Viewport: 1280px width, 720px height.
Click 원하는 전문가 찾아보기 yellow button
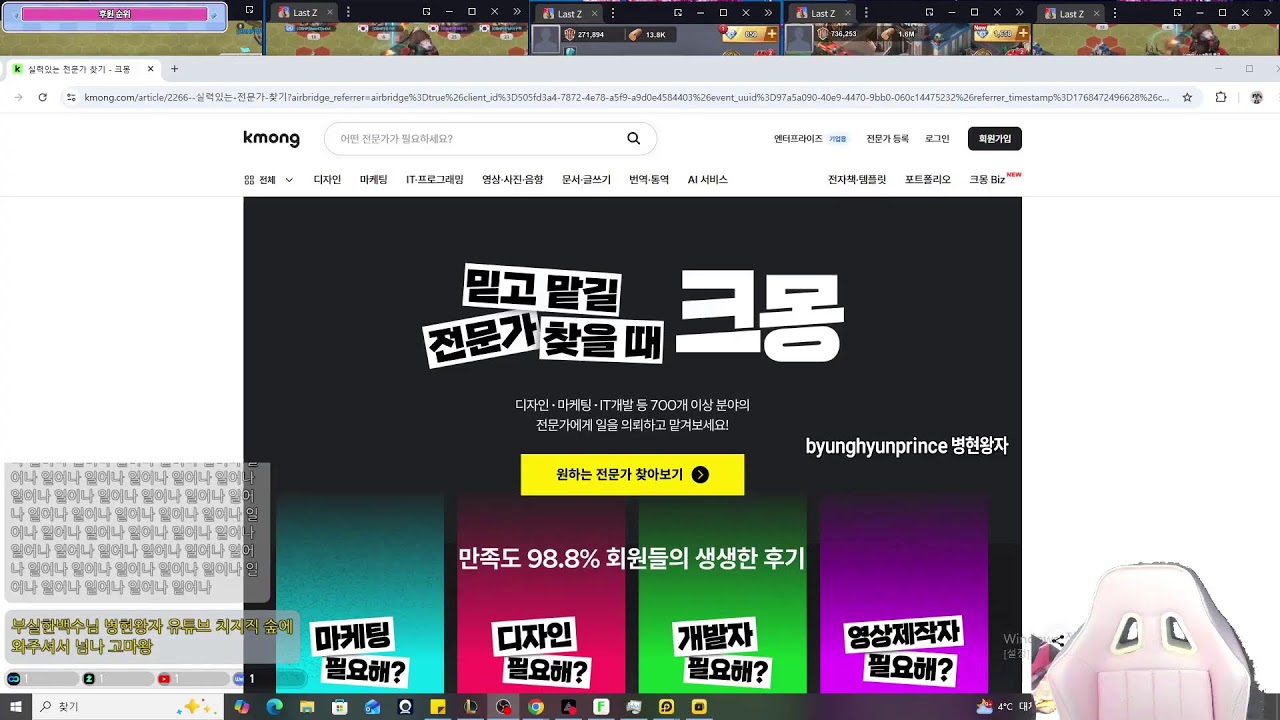(x=632, y=475)
